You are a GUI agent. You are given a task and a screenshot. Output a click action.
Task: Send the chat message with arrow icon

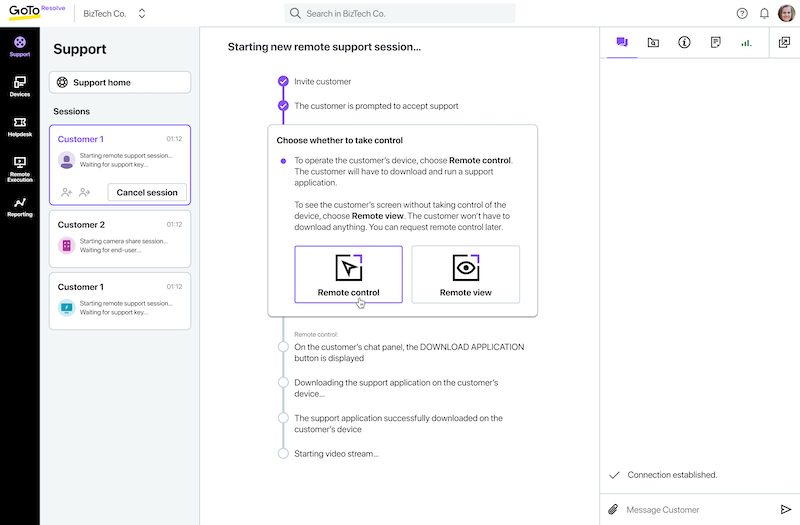tap(785, 510)
